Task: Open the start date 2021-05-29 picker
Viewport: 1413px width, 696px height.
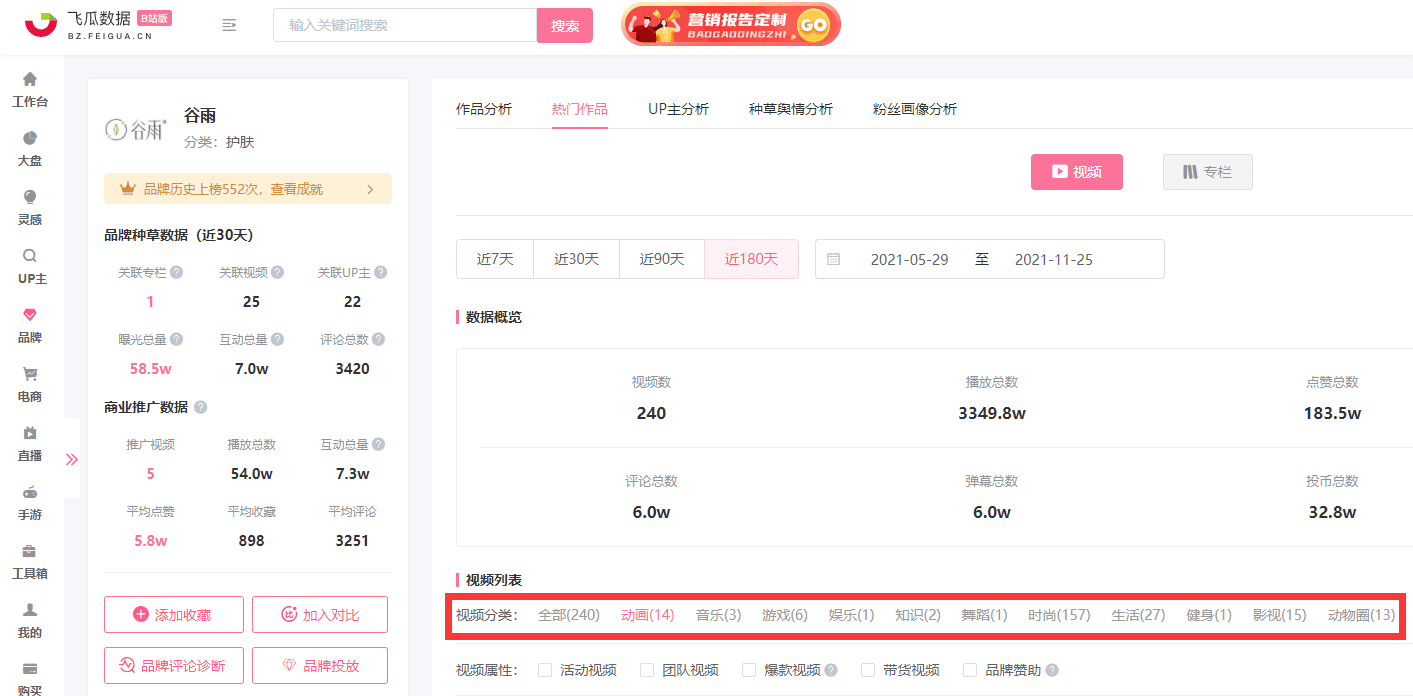Action: tap(909, 259)
